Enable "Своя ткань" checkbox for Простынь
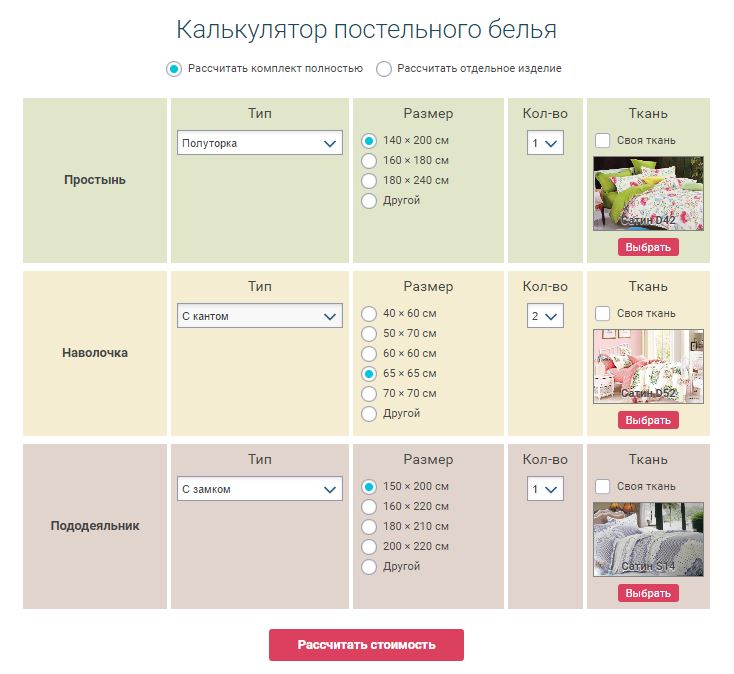734x674 pixels. pyautogui.click(x=603, y=140)
